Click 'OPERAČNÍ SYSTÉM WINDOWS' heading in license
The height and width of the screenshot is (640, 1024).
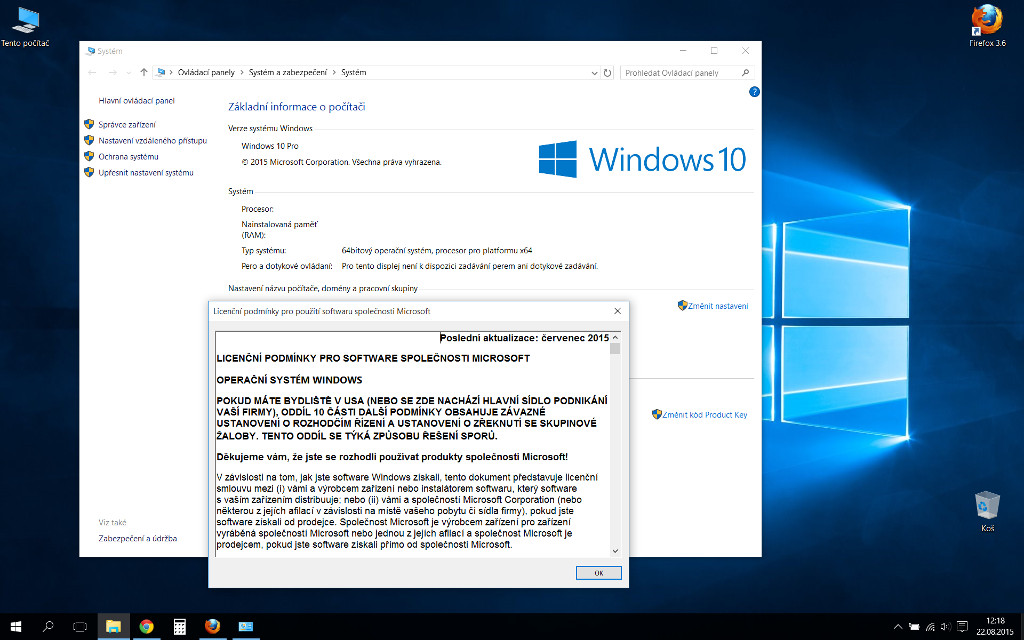[289, 379]
